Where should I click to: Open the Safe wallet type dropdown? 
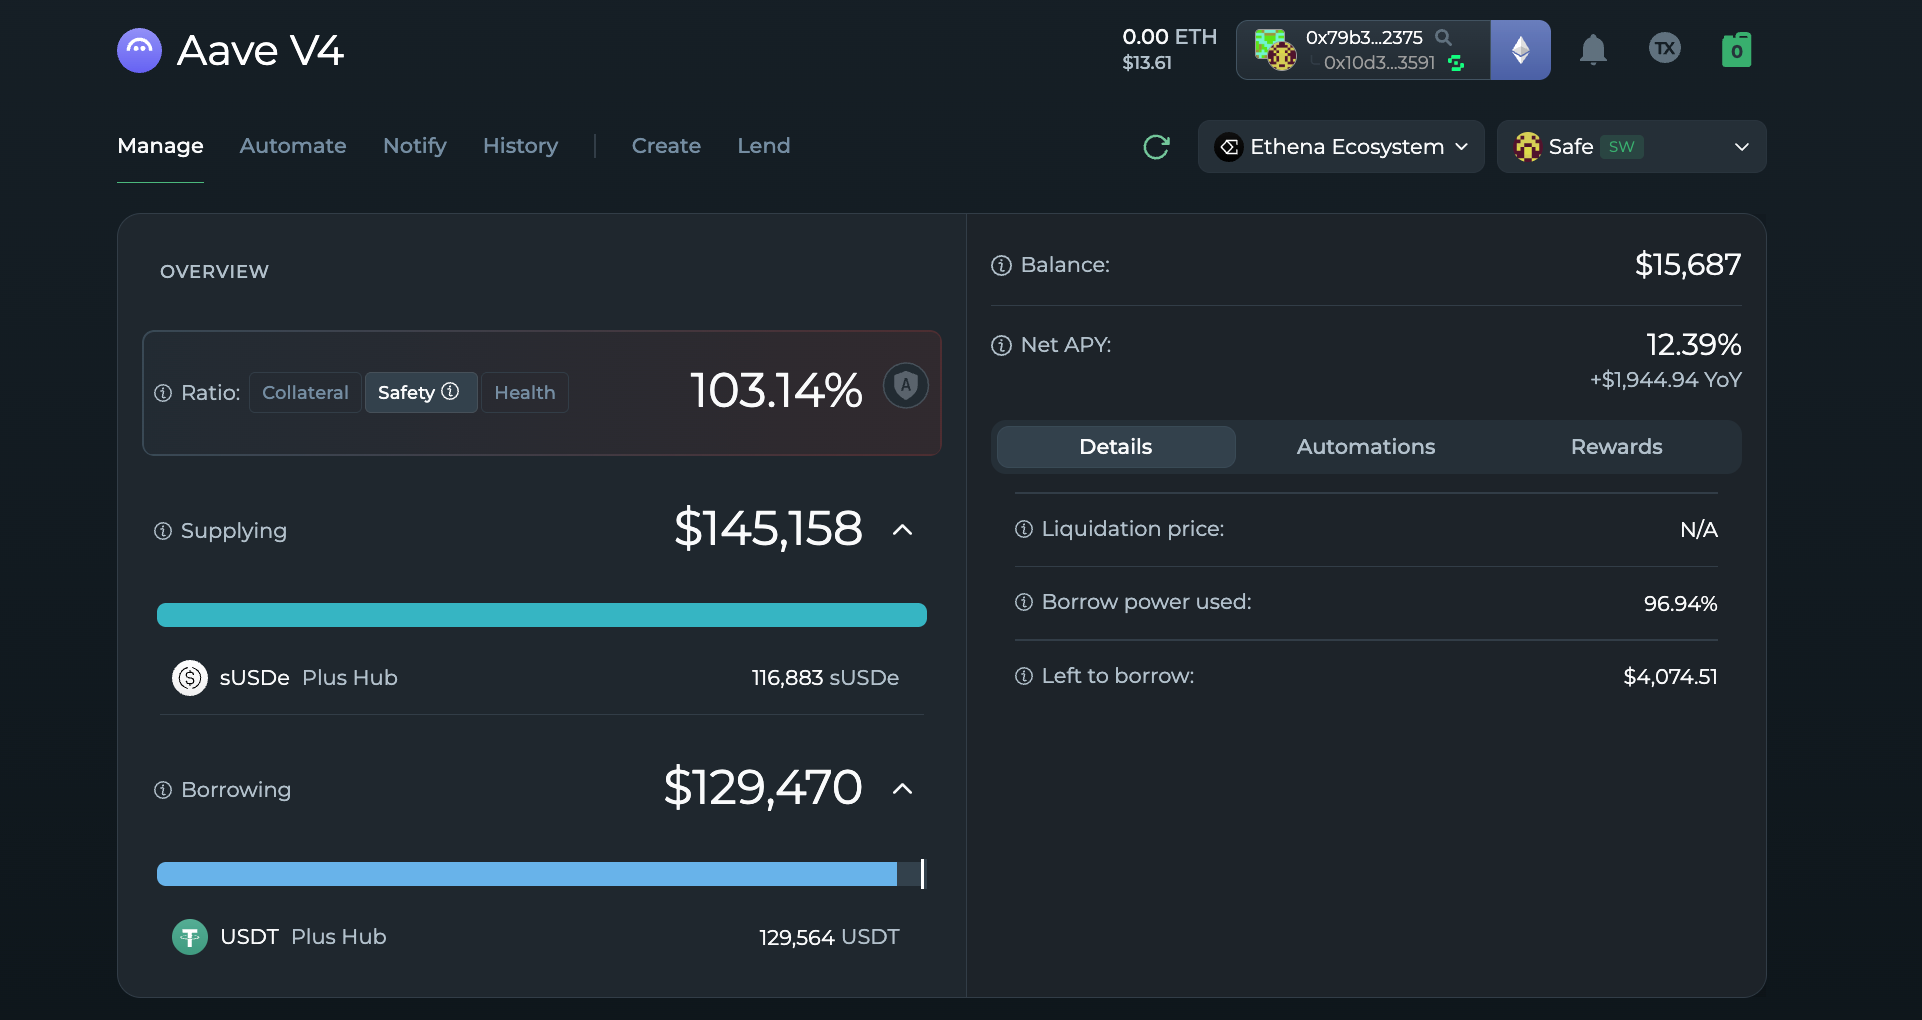[1631, 147]
